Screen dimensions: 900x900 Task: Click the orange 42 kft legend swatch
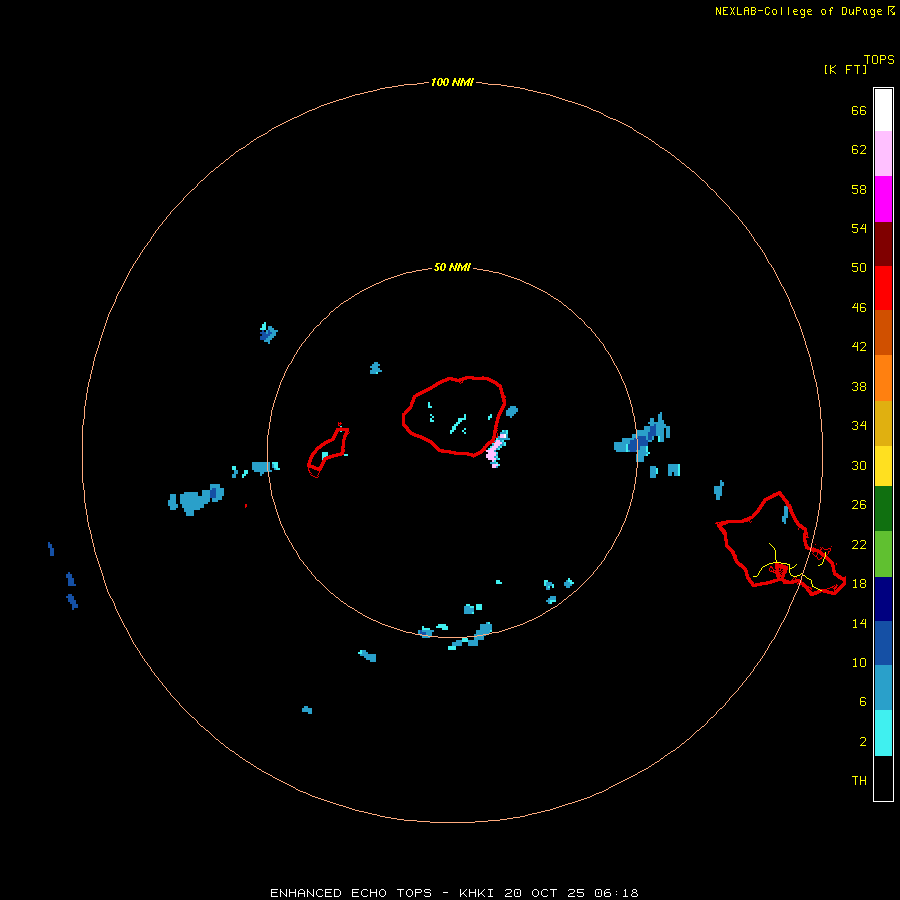pyautogui.click(x=883, y=377)
